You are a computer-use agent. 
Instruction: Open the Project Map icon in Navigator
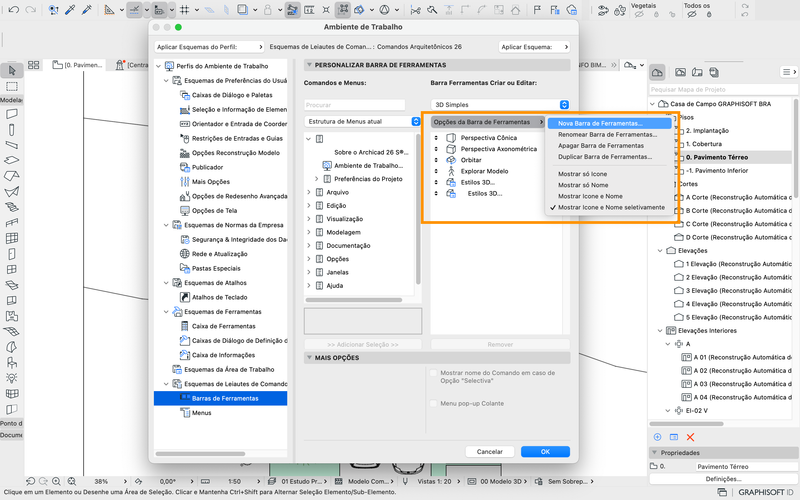pos(657,72)
